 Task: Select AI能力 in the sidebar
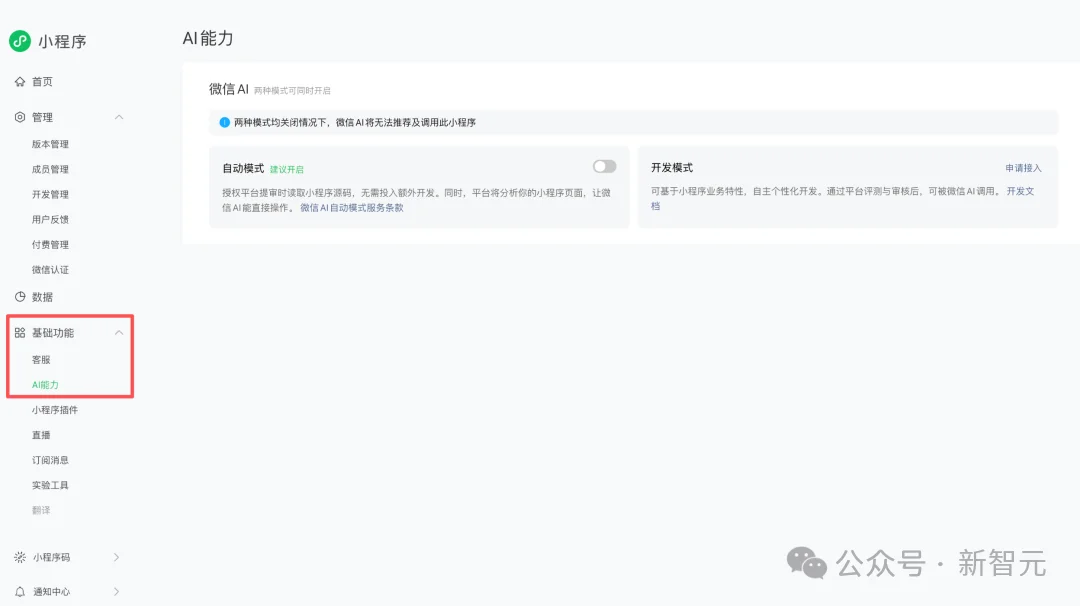(45, 385)
